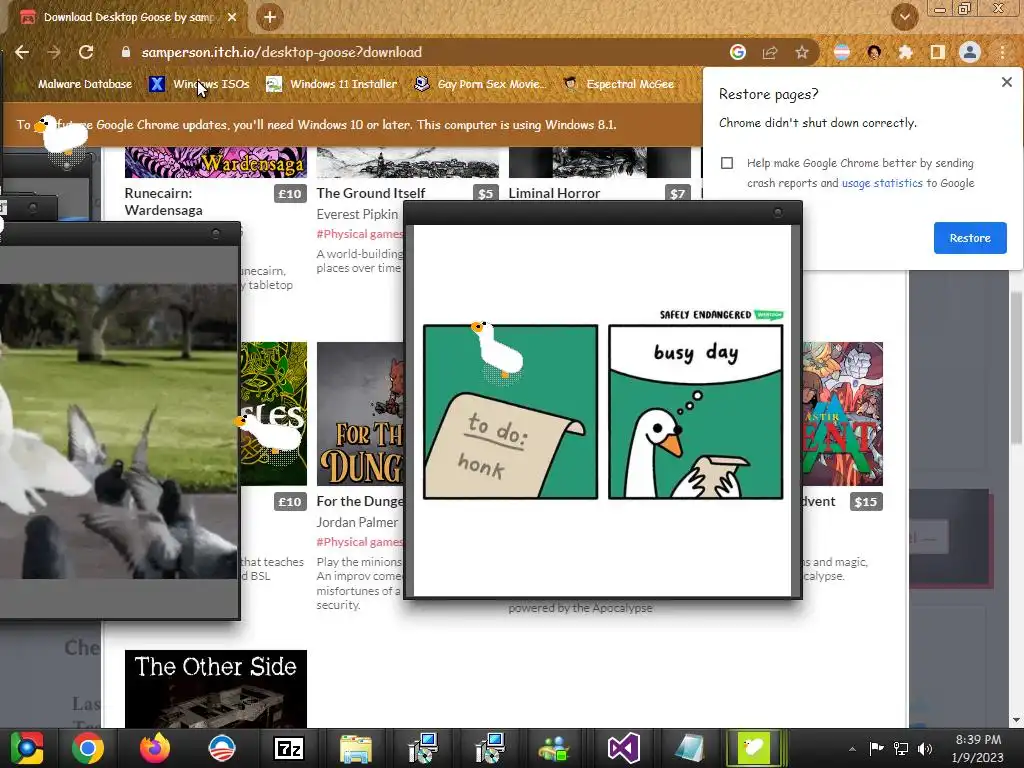Image resolution: width=1024 pixels, height=768 pixels.
Task: Click the scrollbar down arrow
Action: [1016, 720]
